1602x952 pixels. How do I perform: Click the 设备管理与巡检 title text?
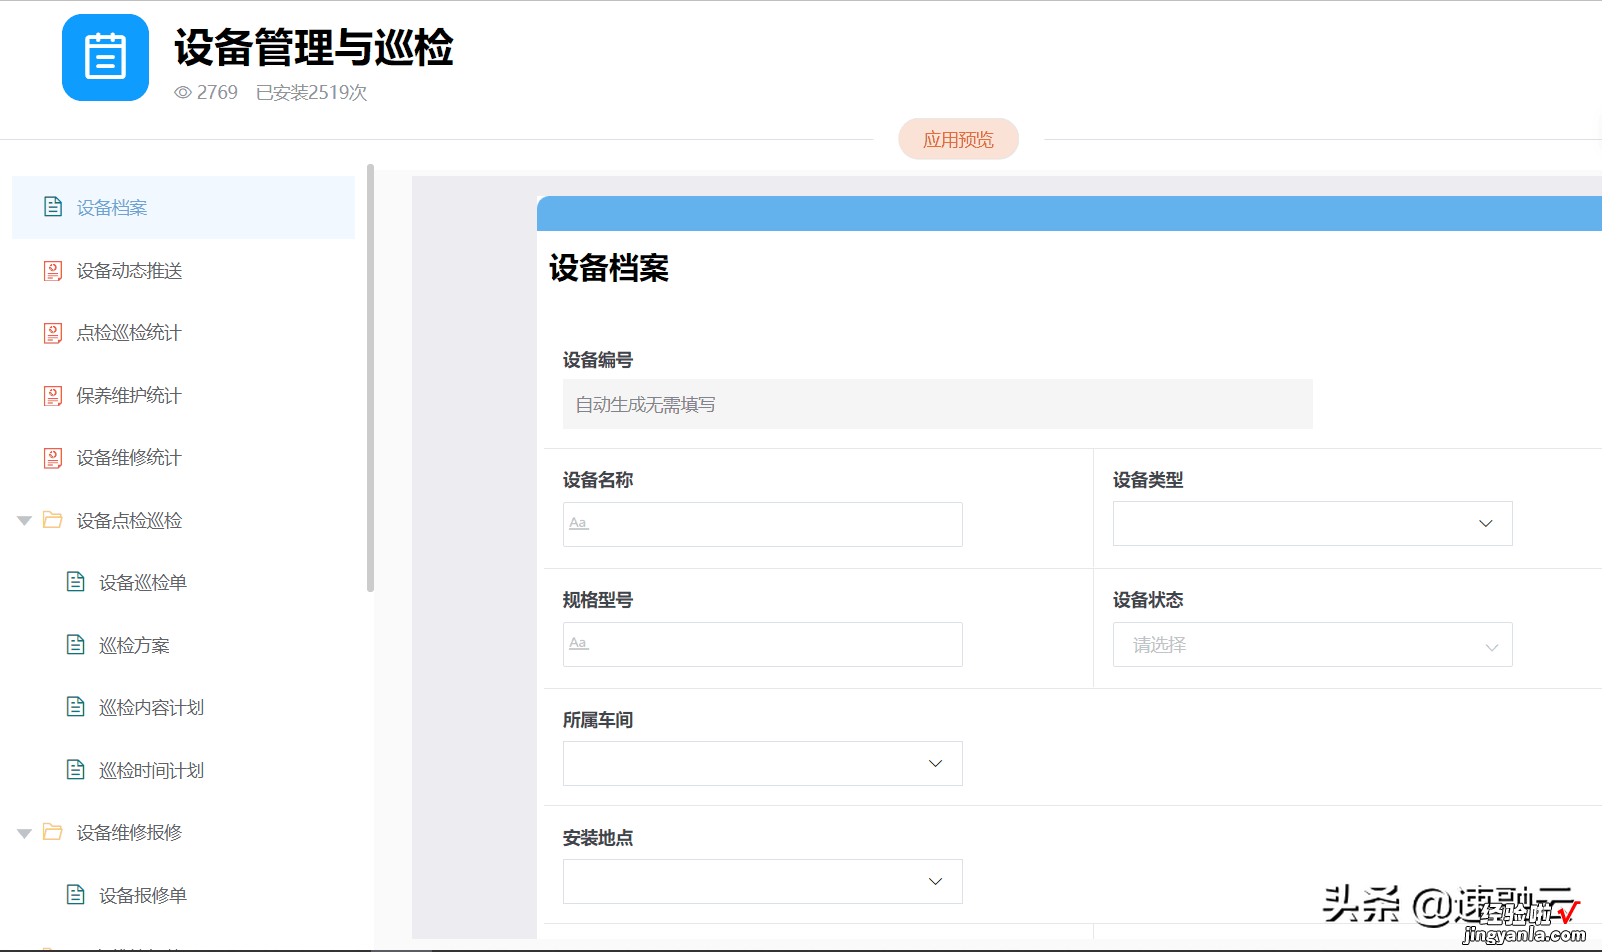[314, 47]
